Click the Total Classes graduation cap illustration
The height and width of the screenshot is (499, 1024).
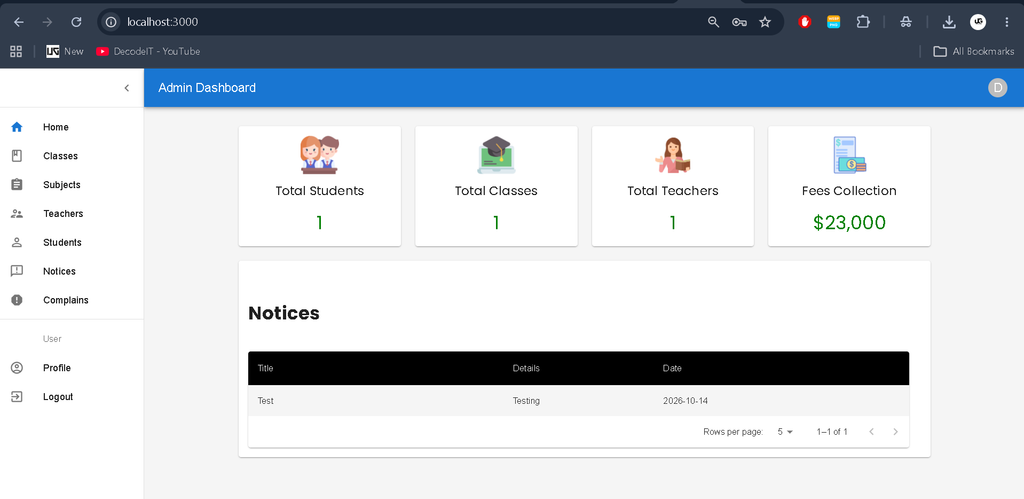[496, 155]
